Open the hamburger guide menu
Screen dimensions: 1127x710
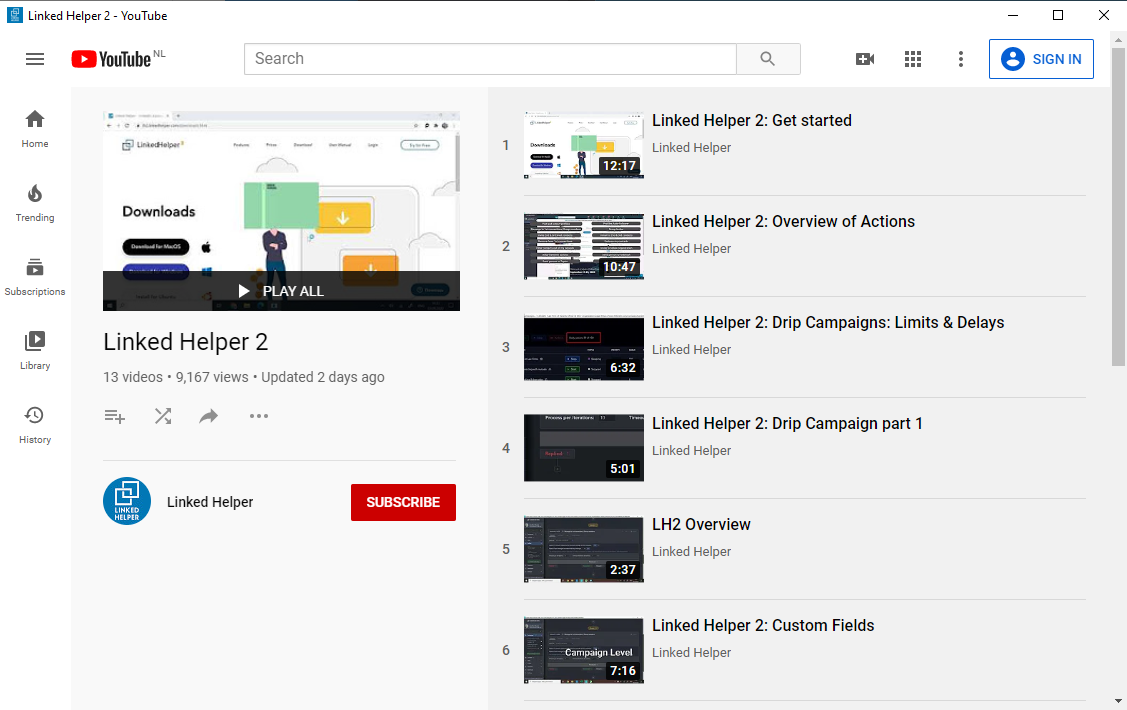click(34, 59)
